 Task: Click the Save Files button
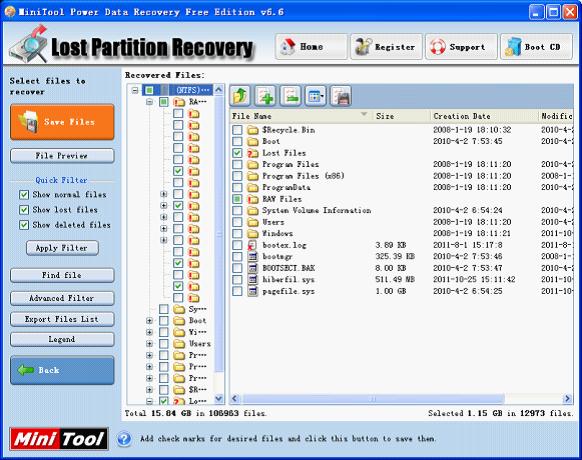point(62,122)
